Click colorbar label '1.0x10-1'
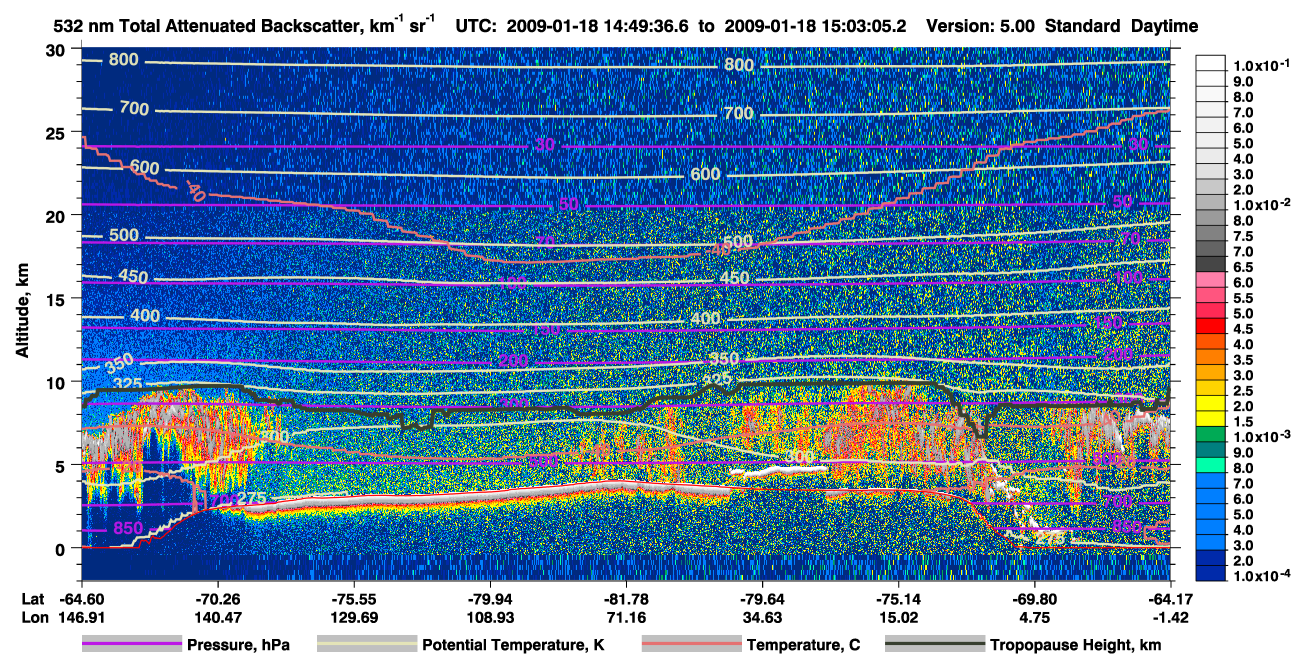This screenshot has width=1300, height=667. [1260, 65]
